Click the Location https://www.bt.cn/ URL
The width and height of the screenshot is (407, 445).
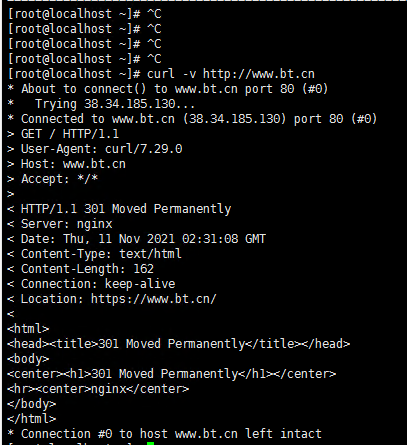(x=153, y=299)
